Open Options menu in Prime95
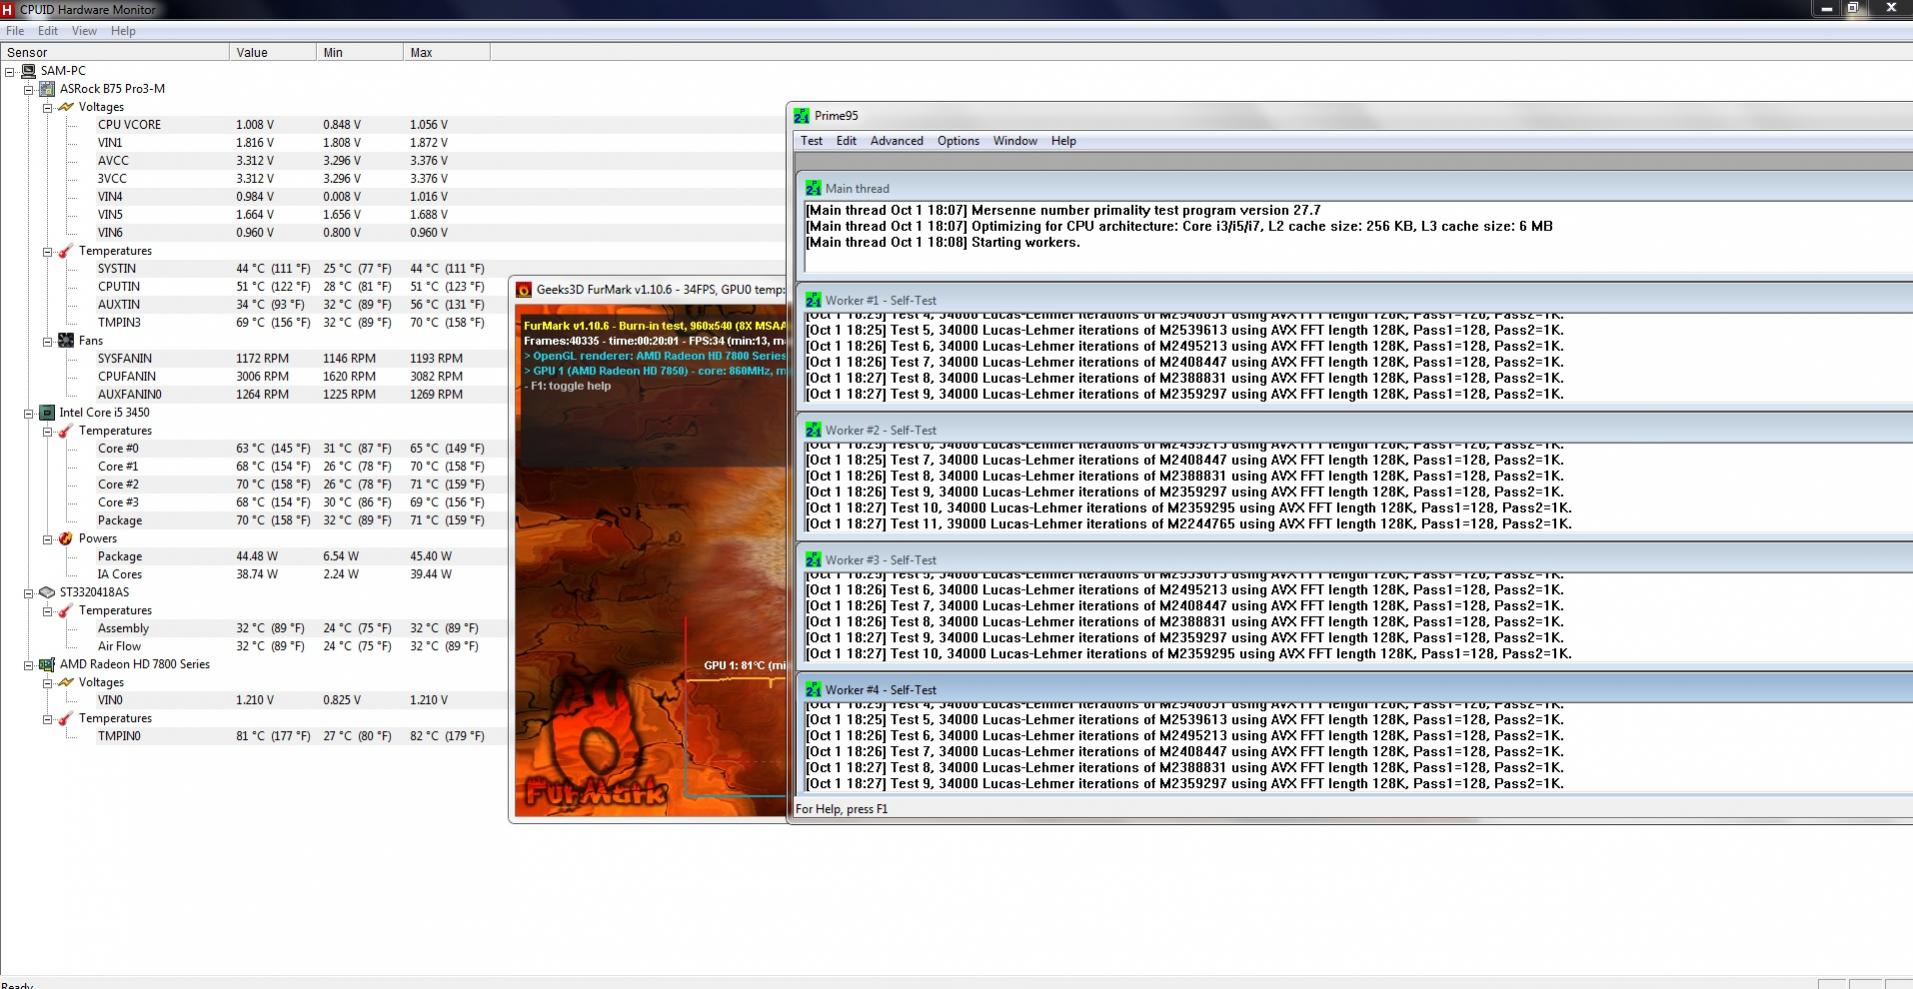 (958, 141)
